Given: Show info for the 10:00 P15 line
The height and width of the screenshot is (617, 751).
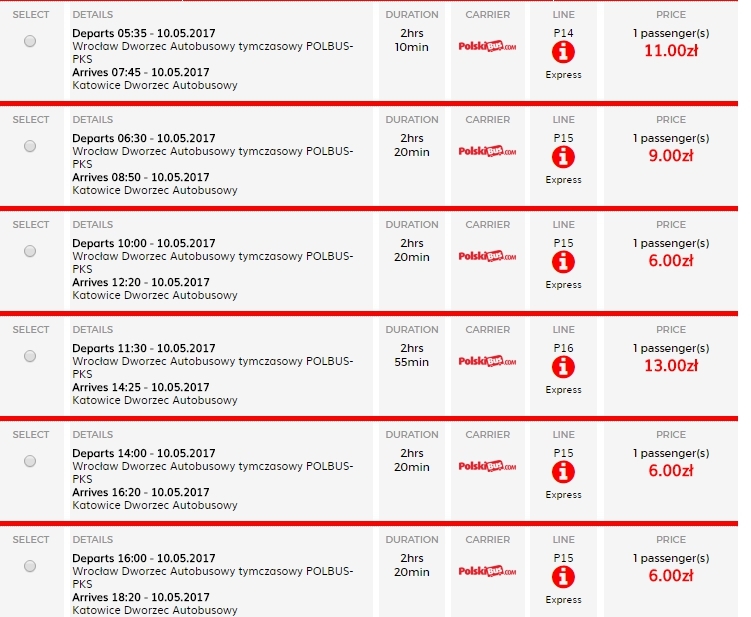Looking at the screenshot, I should pyautogui.click(x=563, y=262).
